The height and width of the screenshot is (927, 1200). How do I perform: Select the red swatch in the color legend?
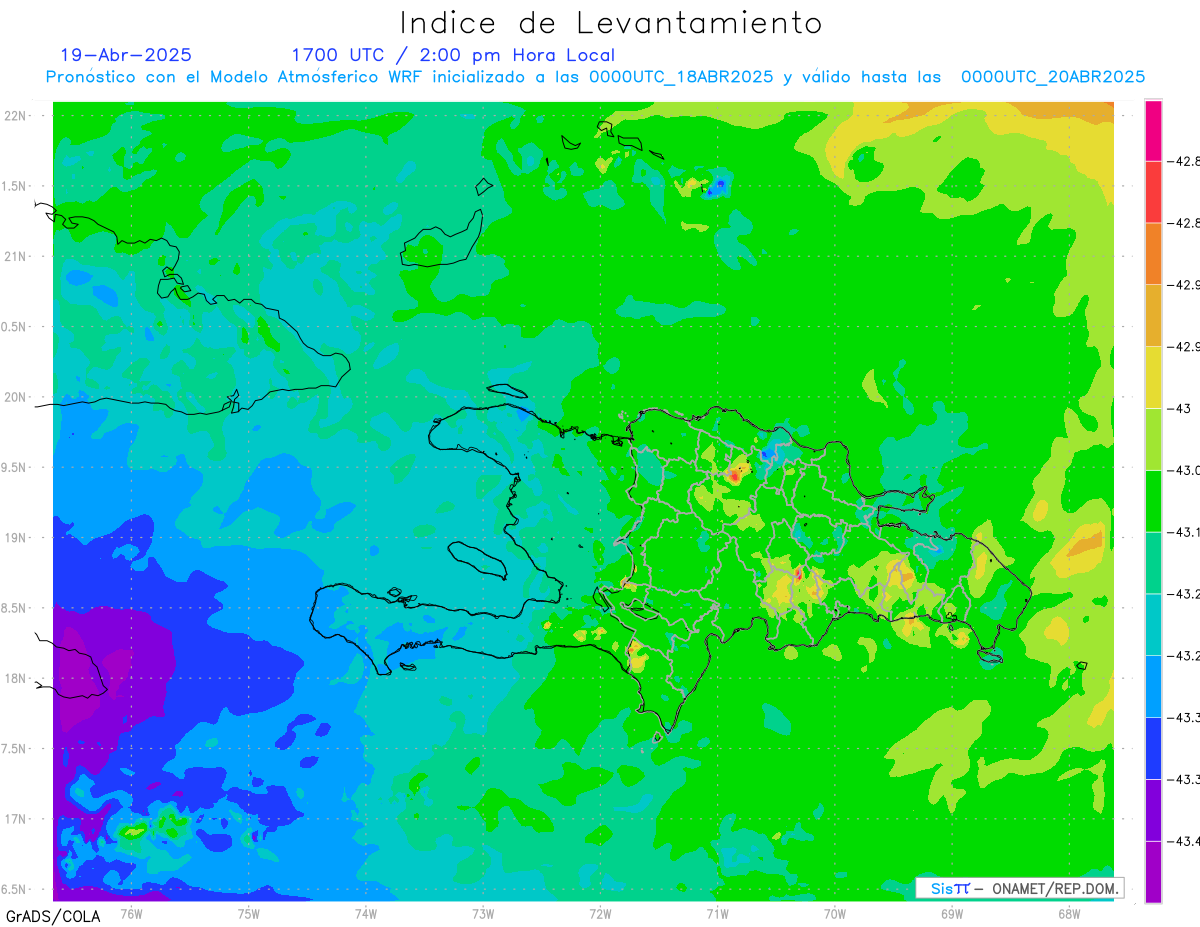(1153, 192)
